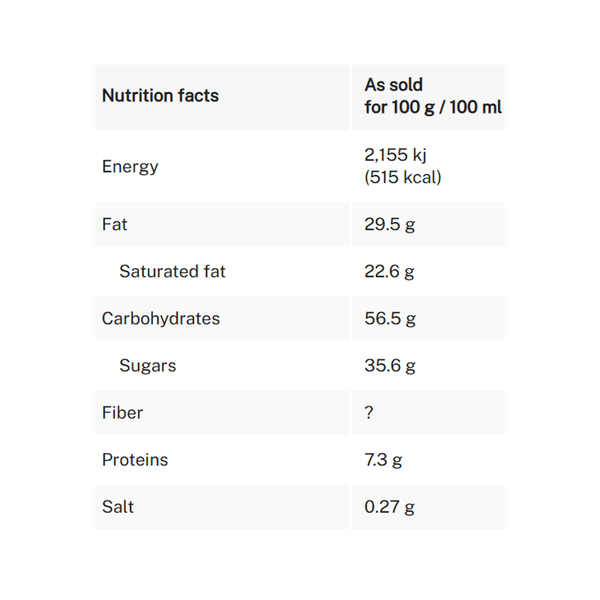Select the Sugars row label

(147, 365)
